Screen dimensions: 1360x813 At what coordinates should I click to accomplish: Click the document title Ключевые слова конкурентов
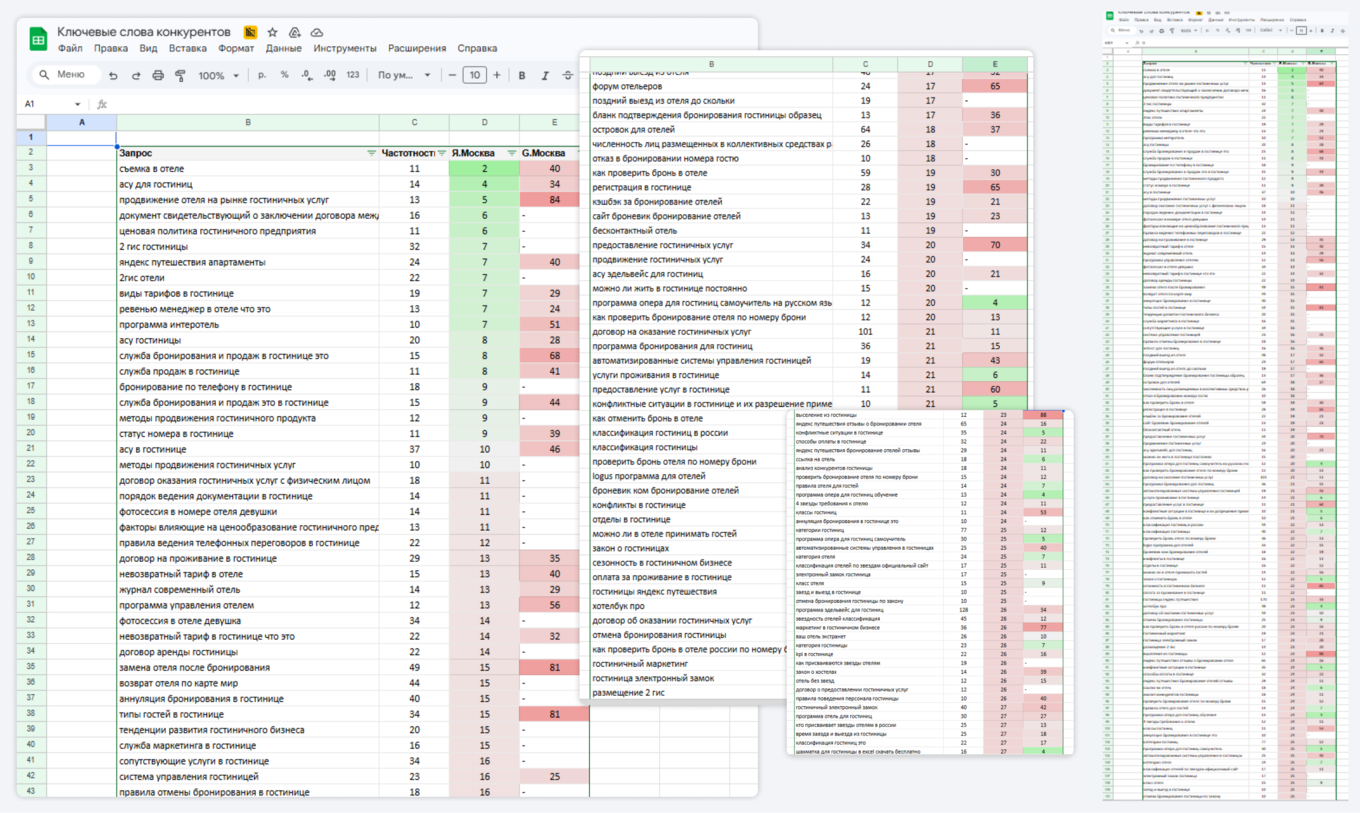[x=144, y=32]
